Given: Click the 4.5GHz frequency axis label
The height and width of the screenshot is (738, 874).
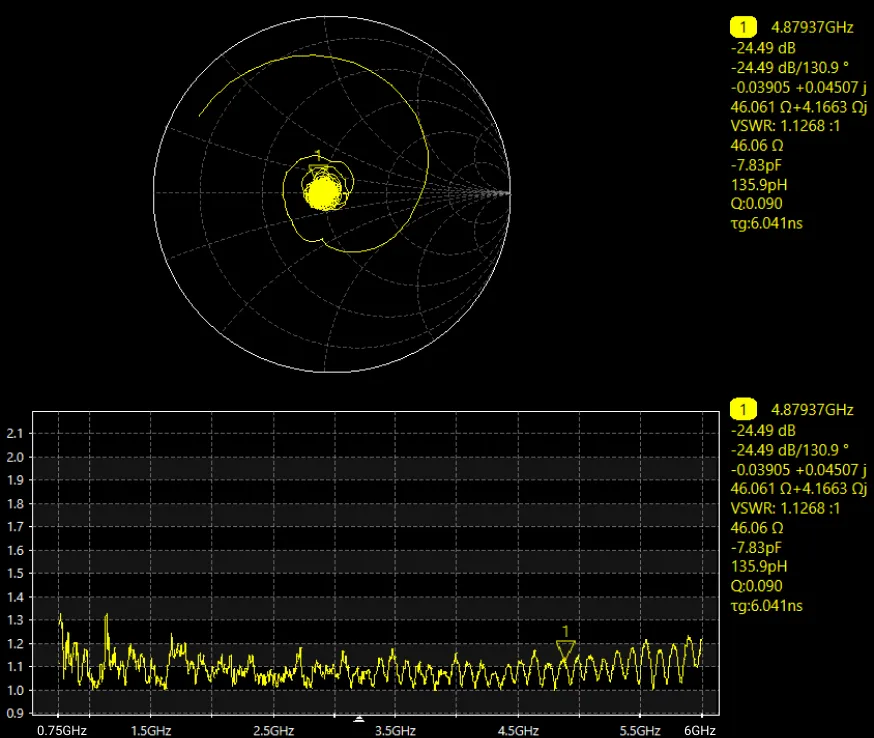Looking at the screenshot, I should pyautogui.click(x=518, y=730).
